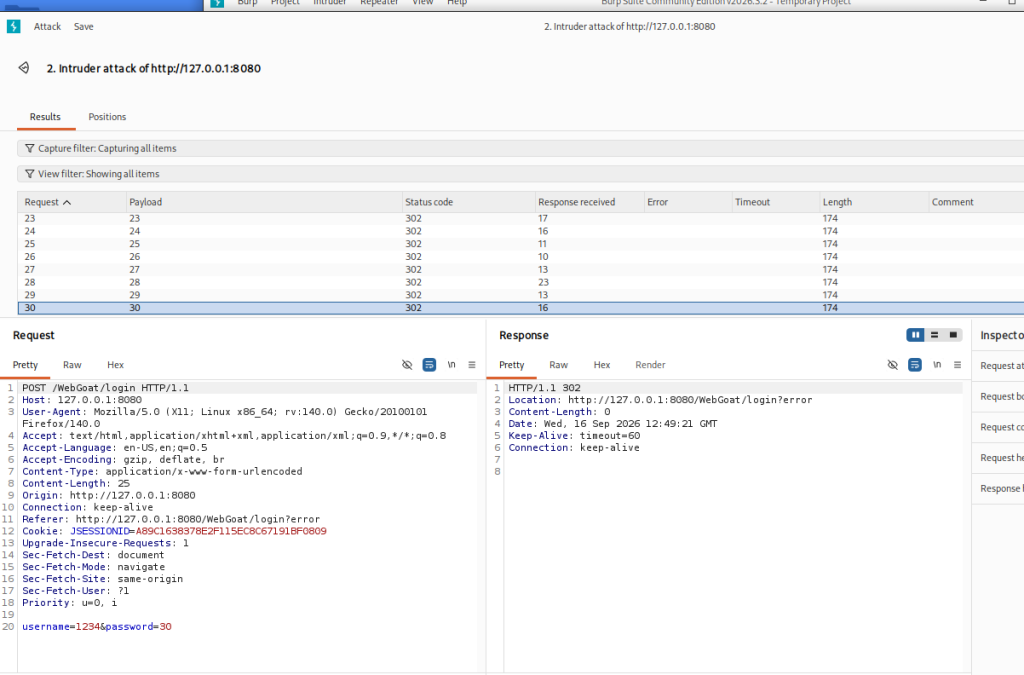Click the Location header in response
Image resolution: width=1024 pixels, height=675 pixels.
(x=660, y=400)
